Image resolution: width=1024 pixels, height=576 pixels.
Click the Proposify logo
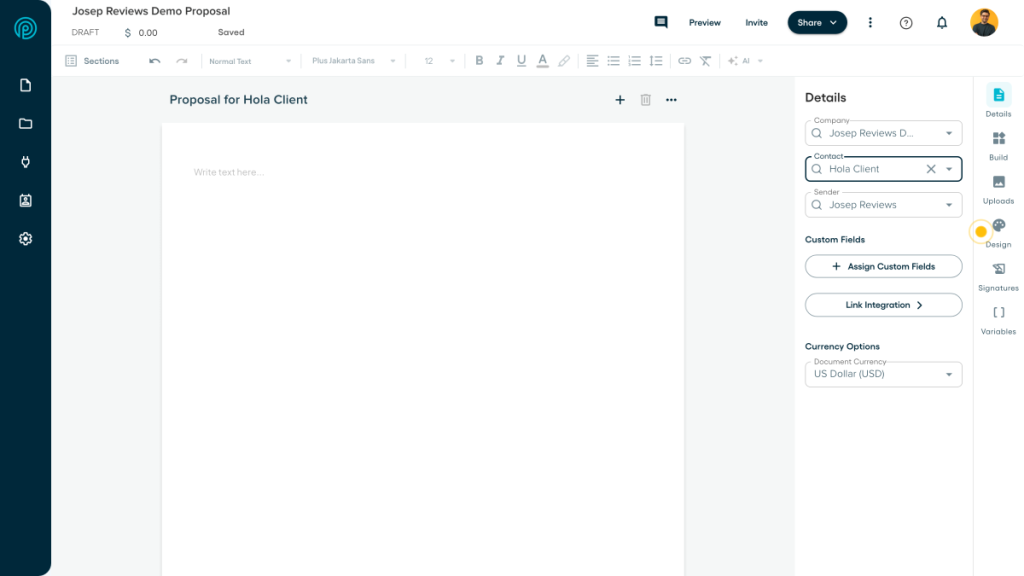coord(25,28)
